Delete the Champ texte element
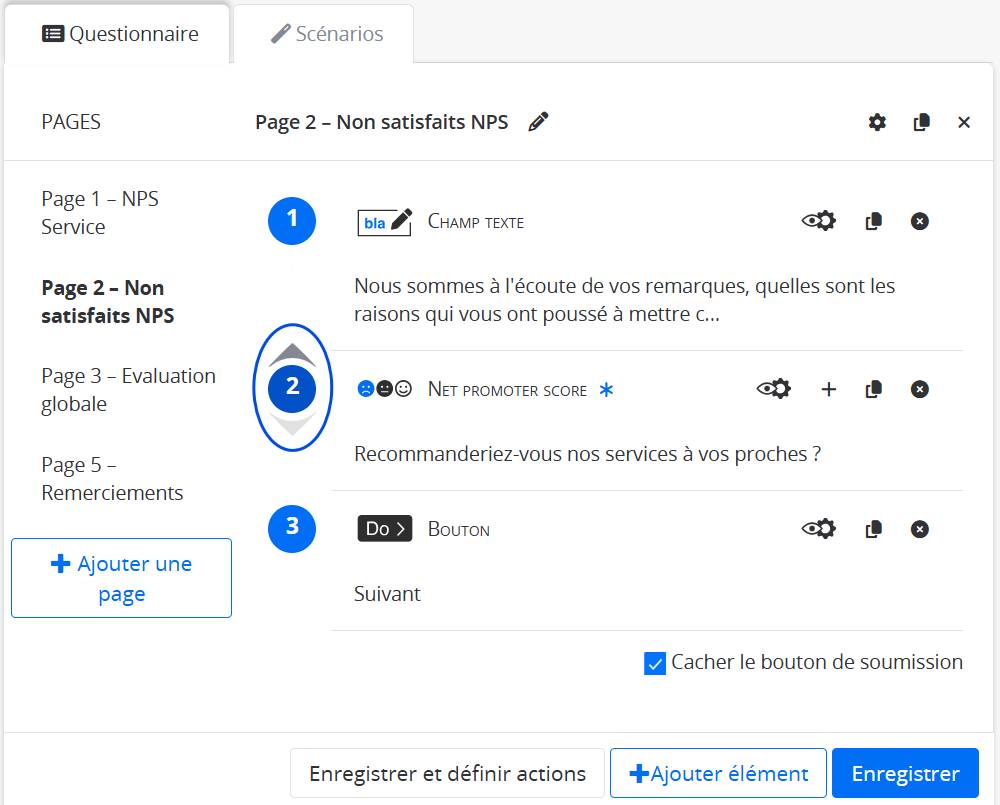 point(920,221)
